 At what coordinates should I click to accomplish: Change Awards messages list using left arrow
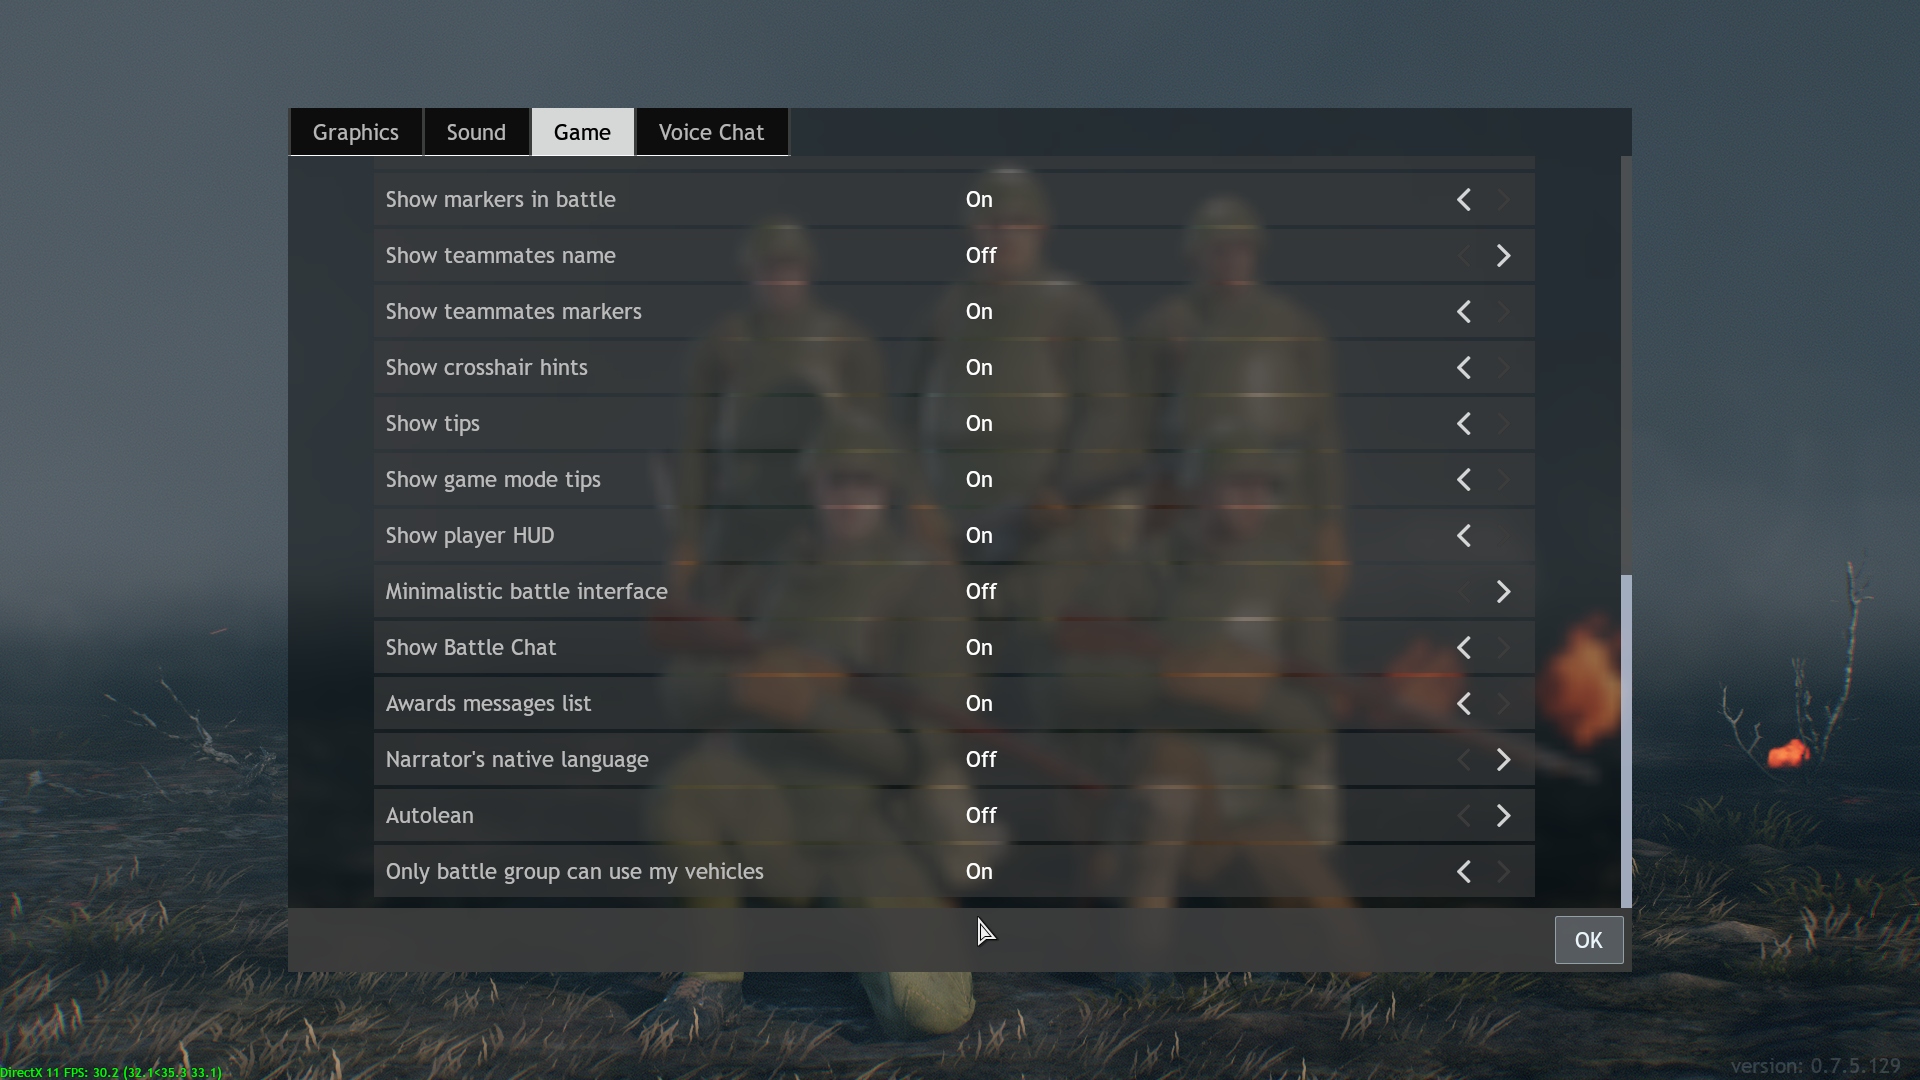click(1463, 704)
